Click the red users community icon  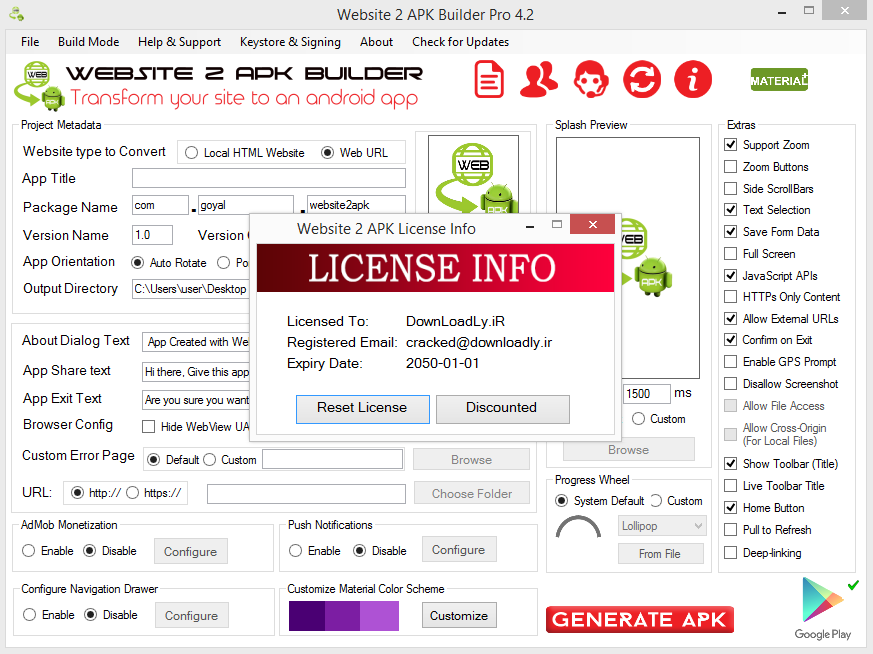click(x=539, y=79)
